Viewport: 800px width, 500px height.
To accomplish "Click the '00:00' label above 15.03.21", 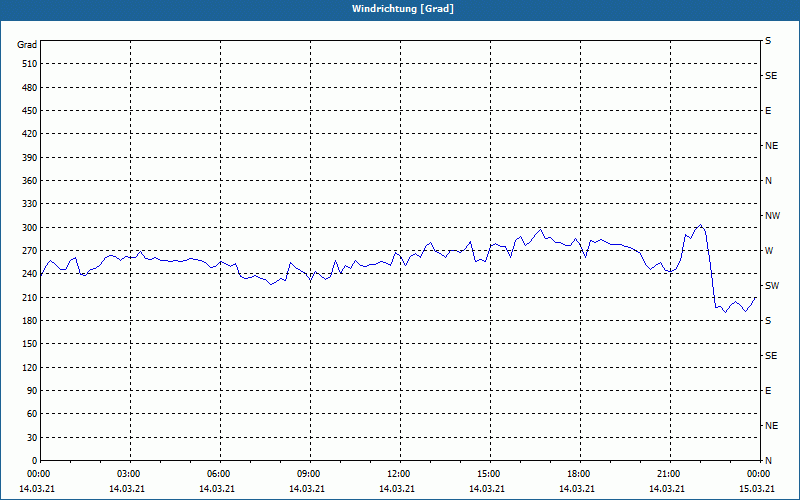I will (759, 474).
